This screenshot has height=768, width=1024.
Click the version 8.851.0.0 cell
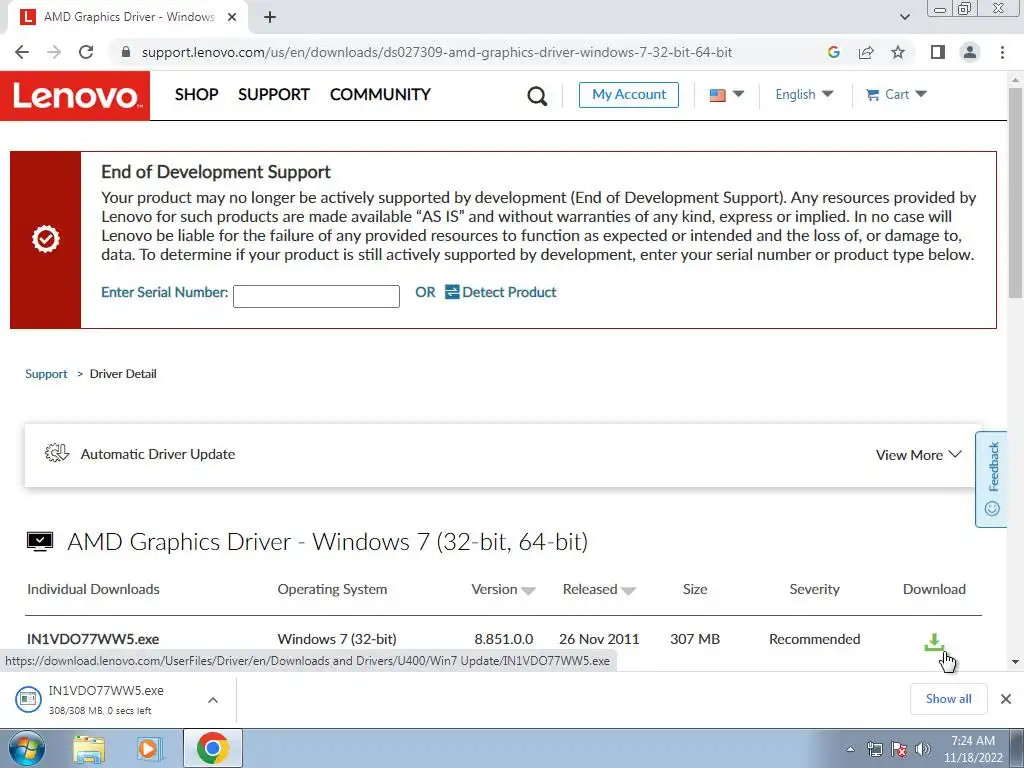coord(504,639)
